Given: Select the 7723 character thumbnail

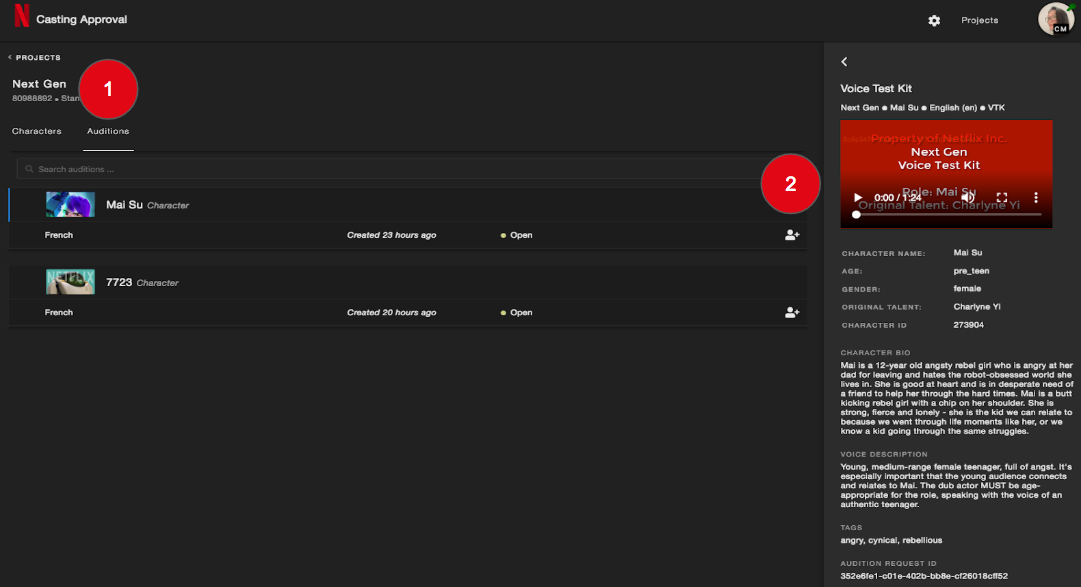Looking at the screenshot, I should [x=70, y=282].
